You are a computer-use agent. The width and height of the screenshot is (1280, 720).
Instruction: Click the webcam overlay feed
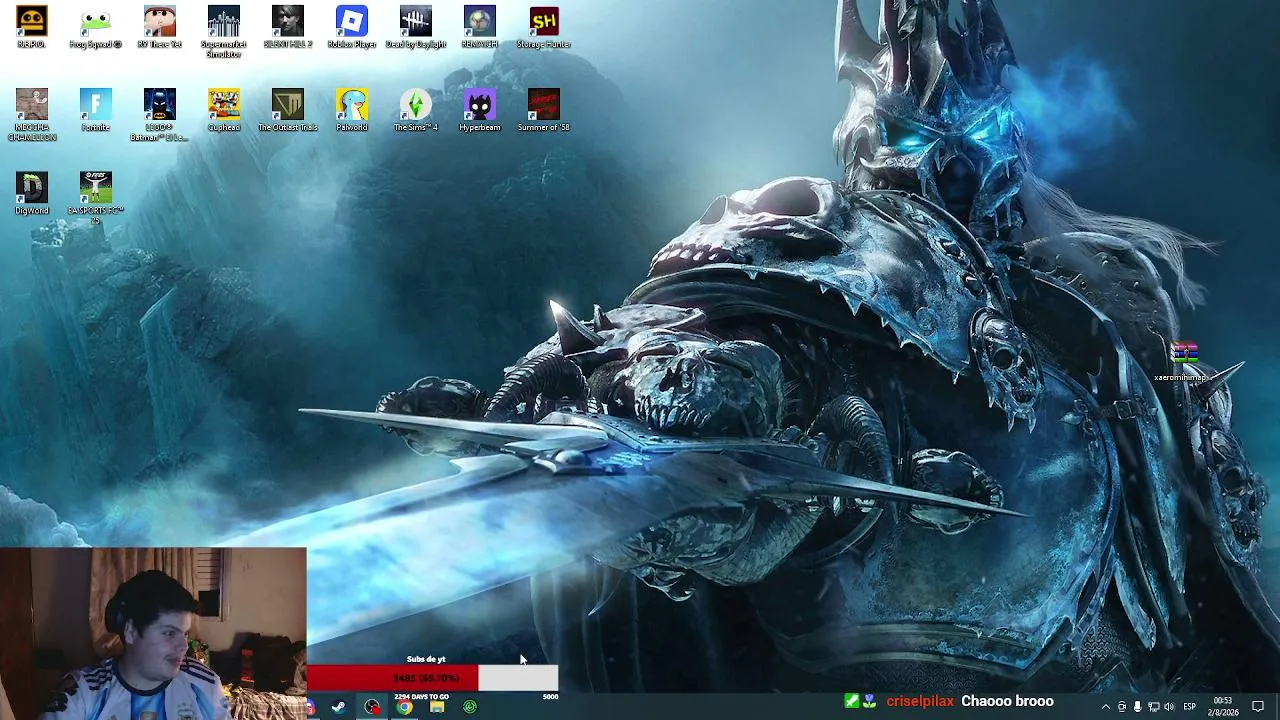coord(153,633)
